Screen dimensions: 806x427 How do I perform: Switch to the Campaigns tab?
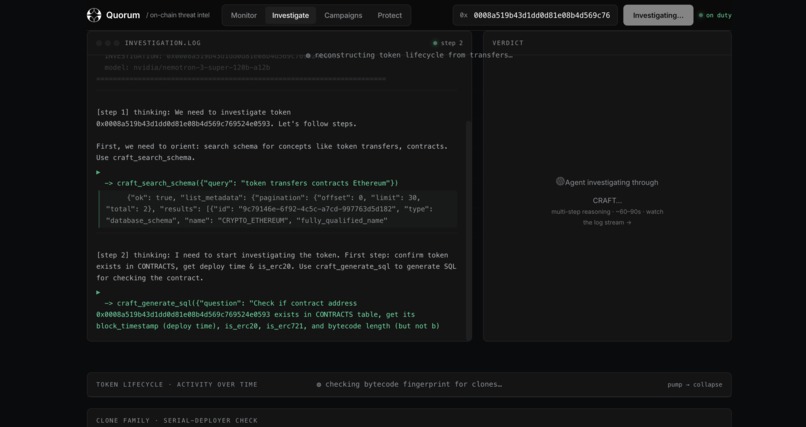[343, 15]
